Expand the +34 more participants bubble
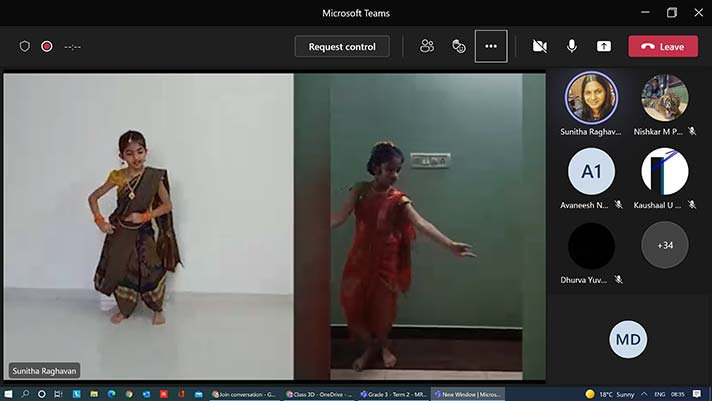Screen dimensions: 712x401 pos(664,245)
